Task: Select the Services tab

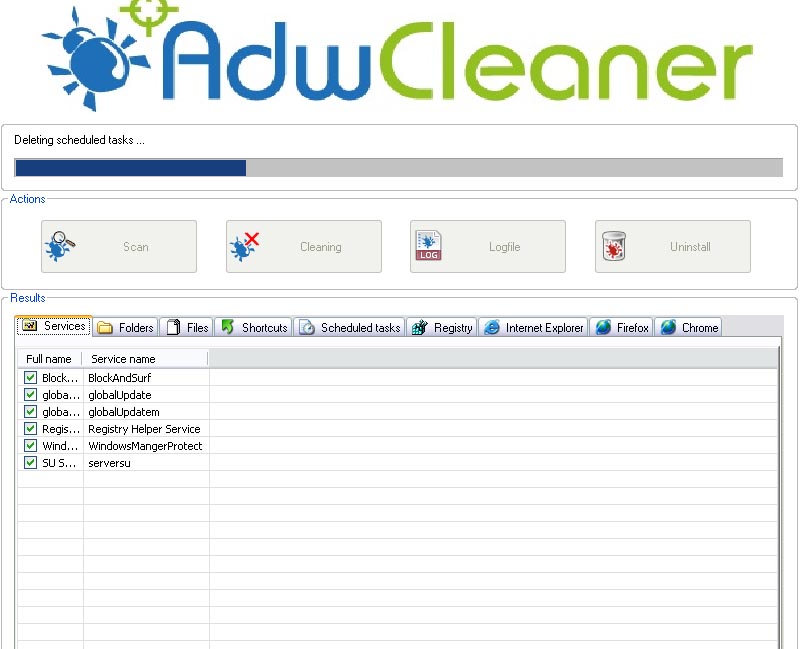Action: (54, 326)
